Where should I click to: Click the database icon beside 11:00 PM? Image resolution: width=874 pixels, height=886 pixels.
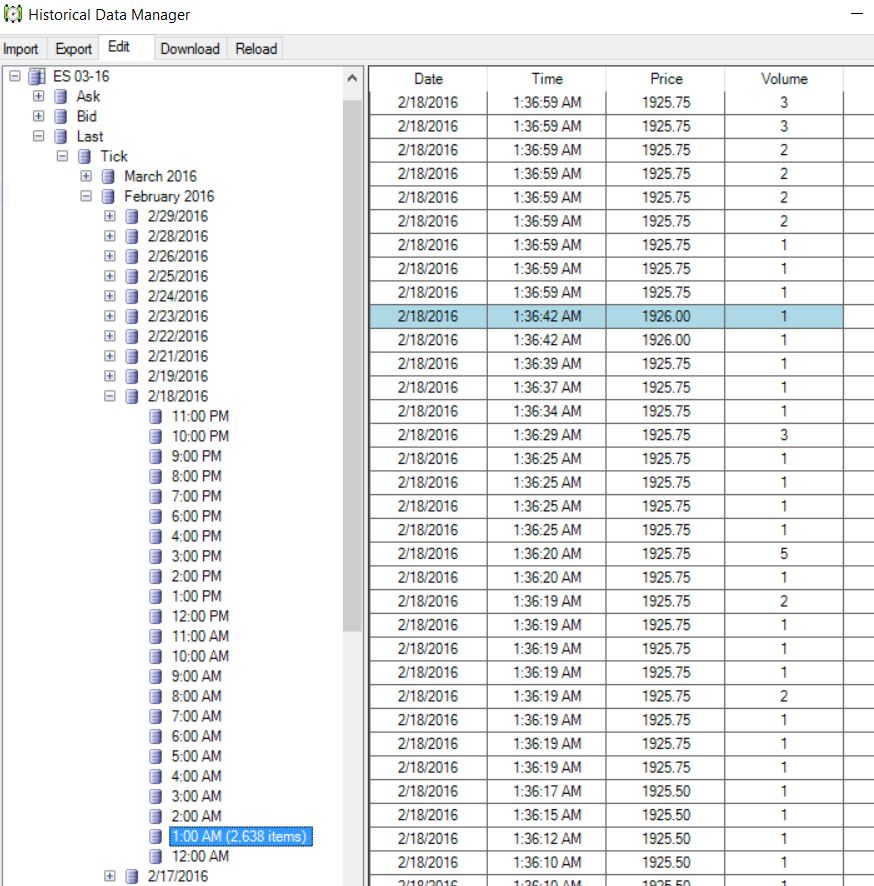(x=155, y=416)
